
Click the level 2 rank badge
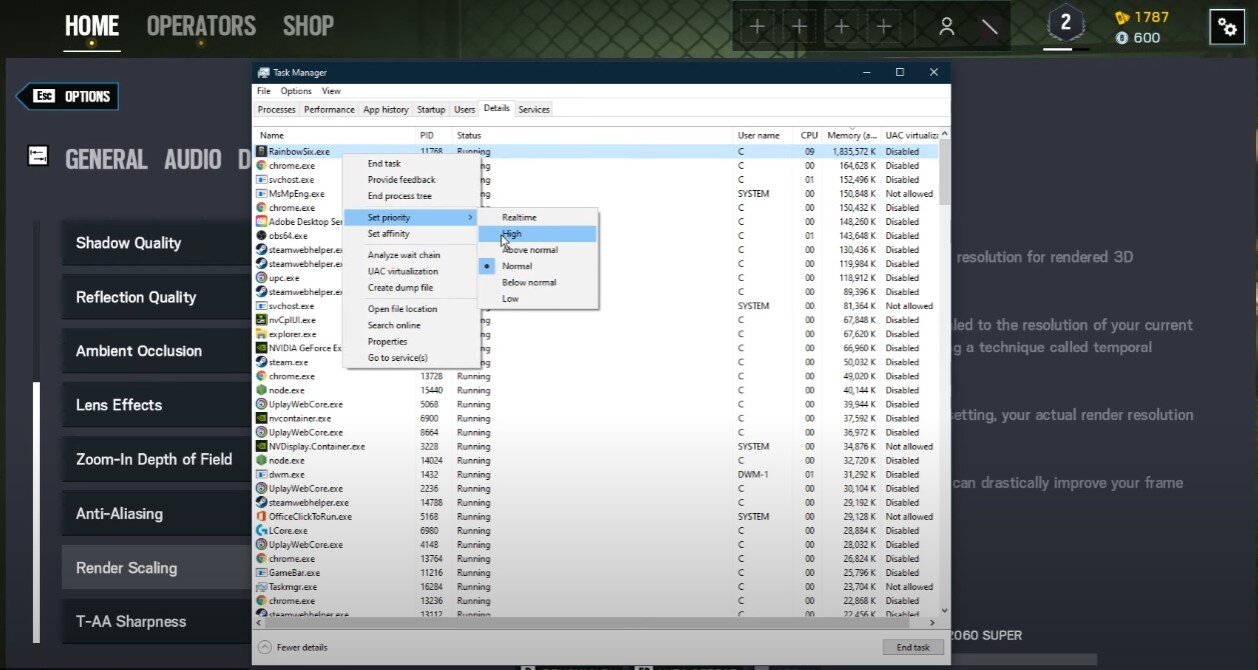click(x=1065, y=24)
